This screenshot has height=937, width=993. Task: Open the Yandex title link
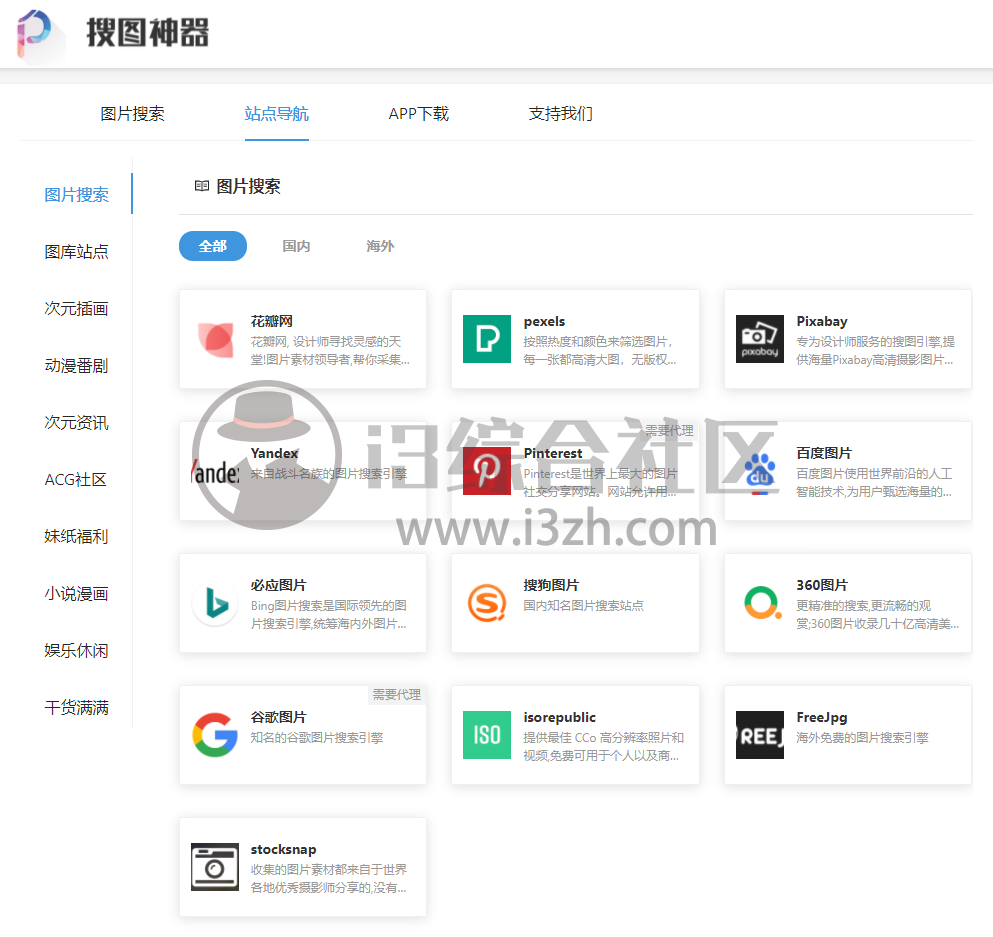274,453
